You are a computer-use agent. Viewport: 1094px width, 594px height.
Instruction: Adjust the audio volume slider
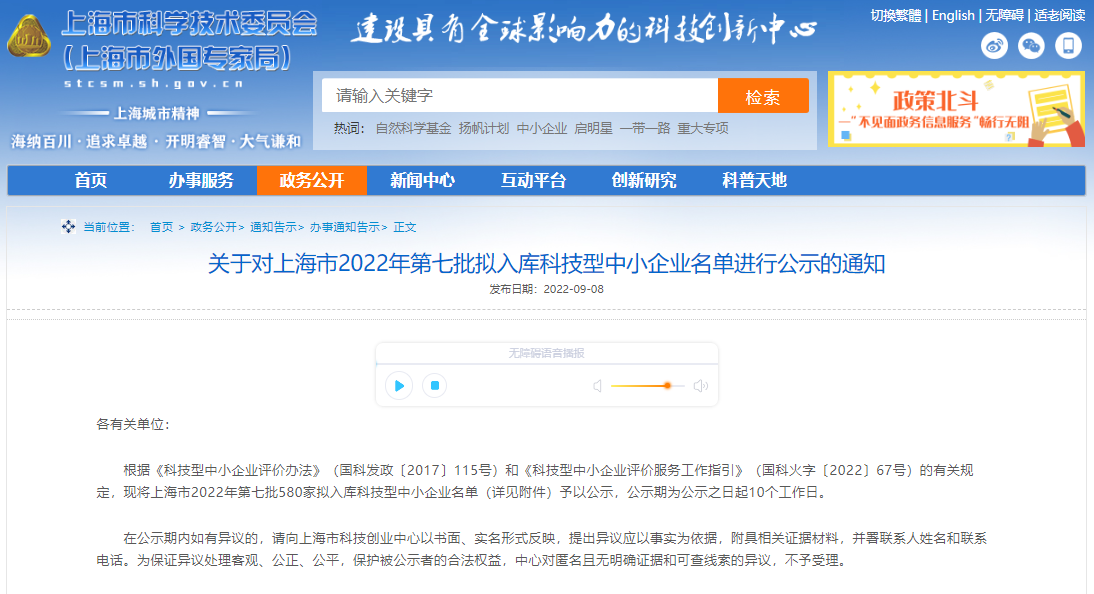tap(666, 386)
